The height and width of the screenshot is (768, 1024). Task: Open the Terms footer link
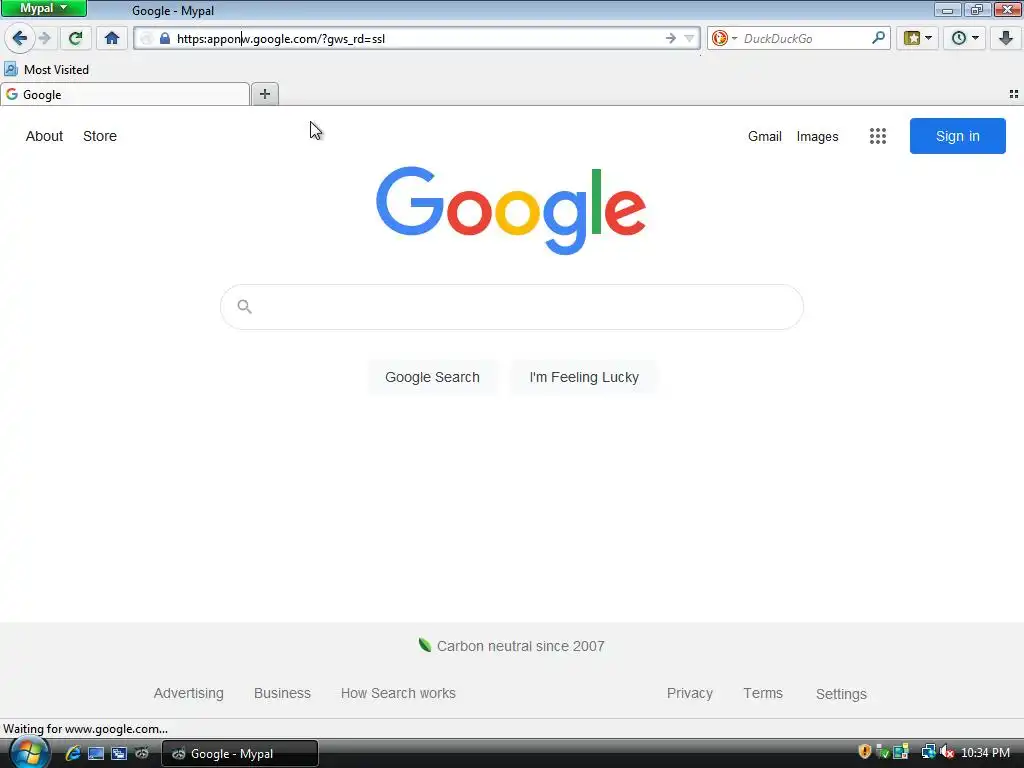pyautogui.click(x=763, y=694)
